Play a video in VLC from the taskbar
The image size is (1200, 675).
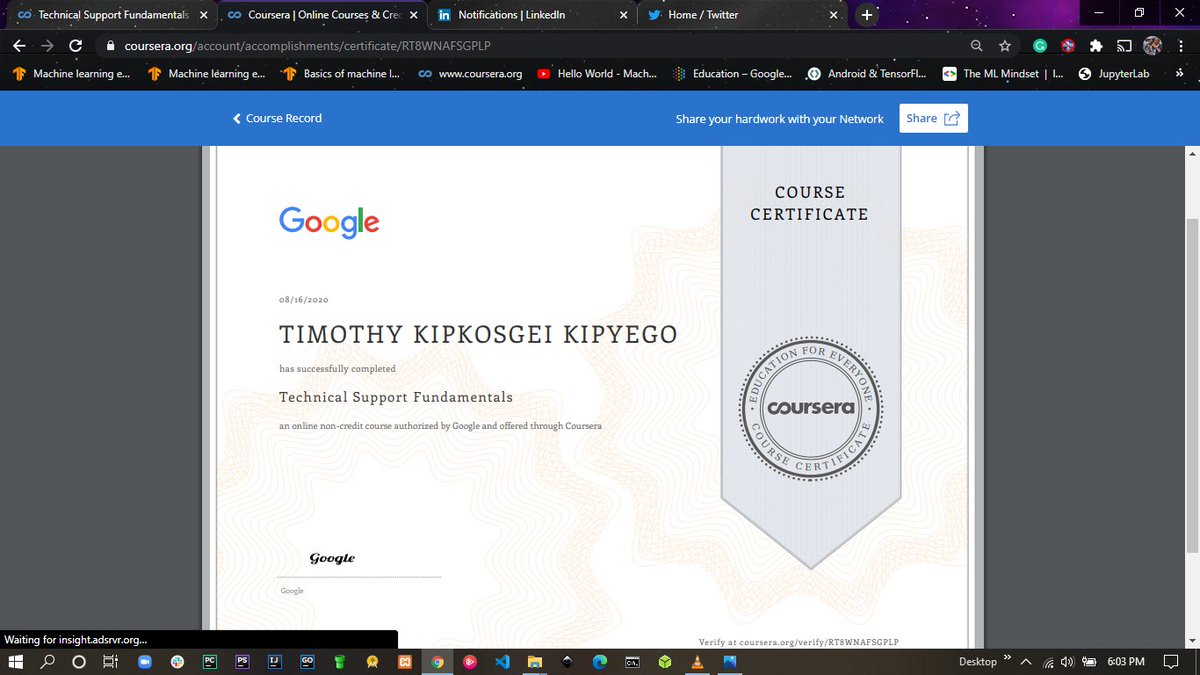click(x=696, y=661)
